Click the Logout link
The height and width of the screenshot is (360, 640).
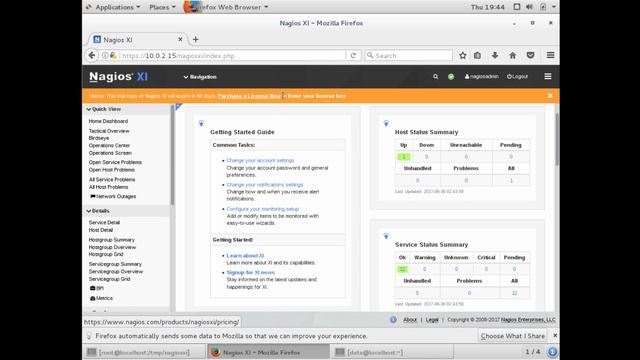[x=517, y=76]
